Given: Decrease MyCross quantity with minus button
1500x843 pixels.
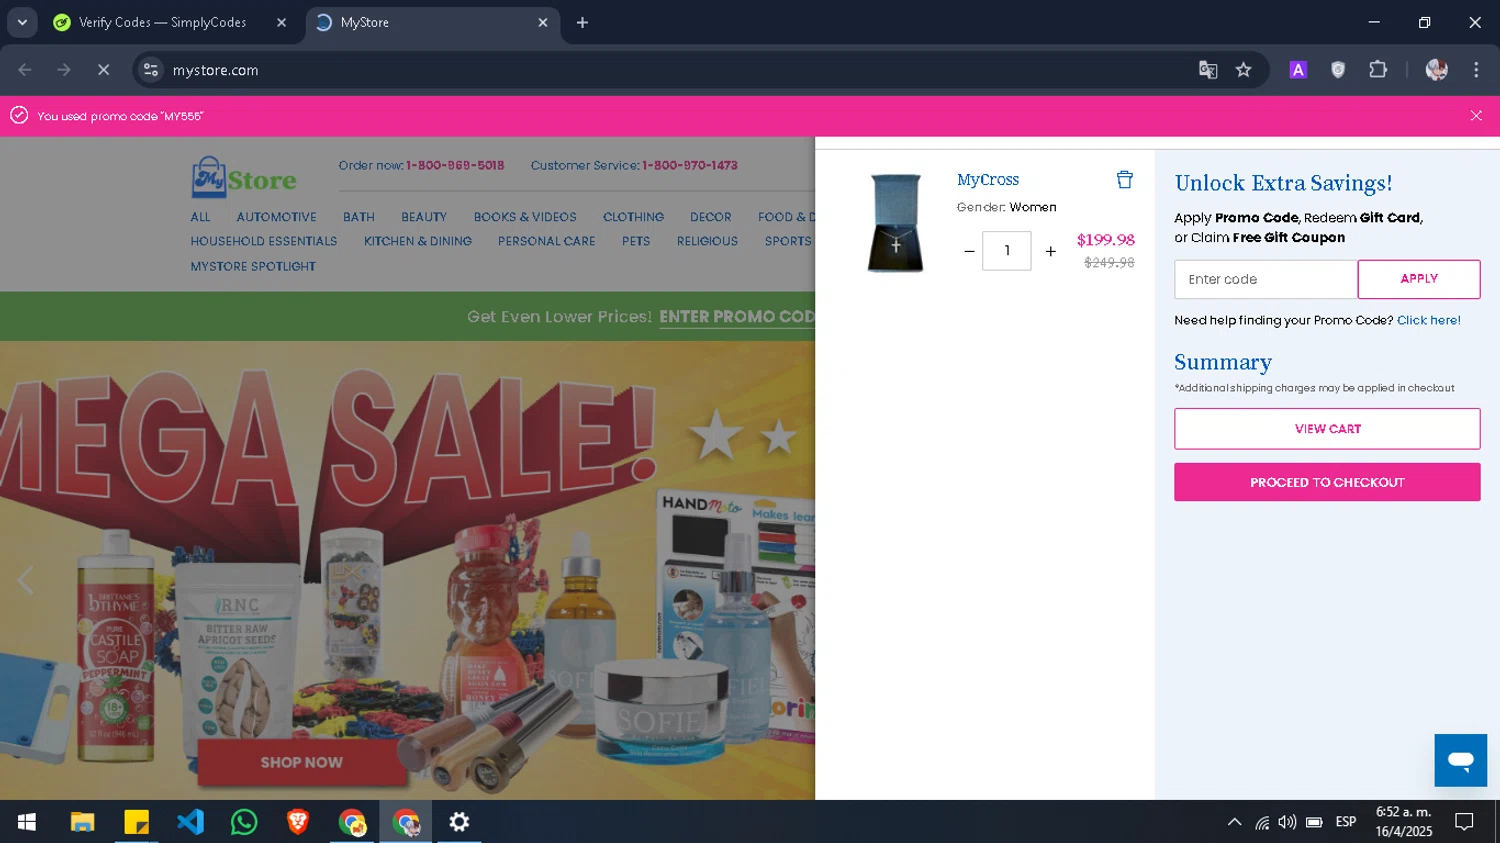Looking at the screenshot, I should 969,251.
